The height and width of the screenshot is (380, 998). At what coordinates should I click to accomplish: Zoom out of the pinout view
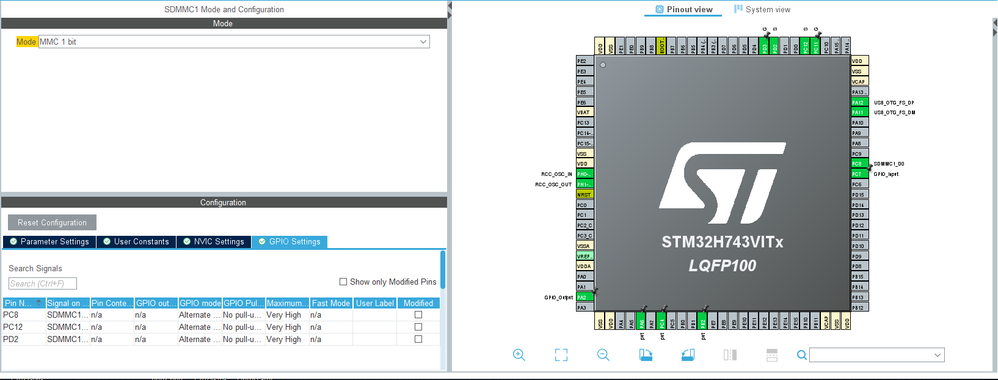coord(603,355)
